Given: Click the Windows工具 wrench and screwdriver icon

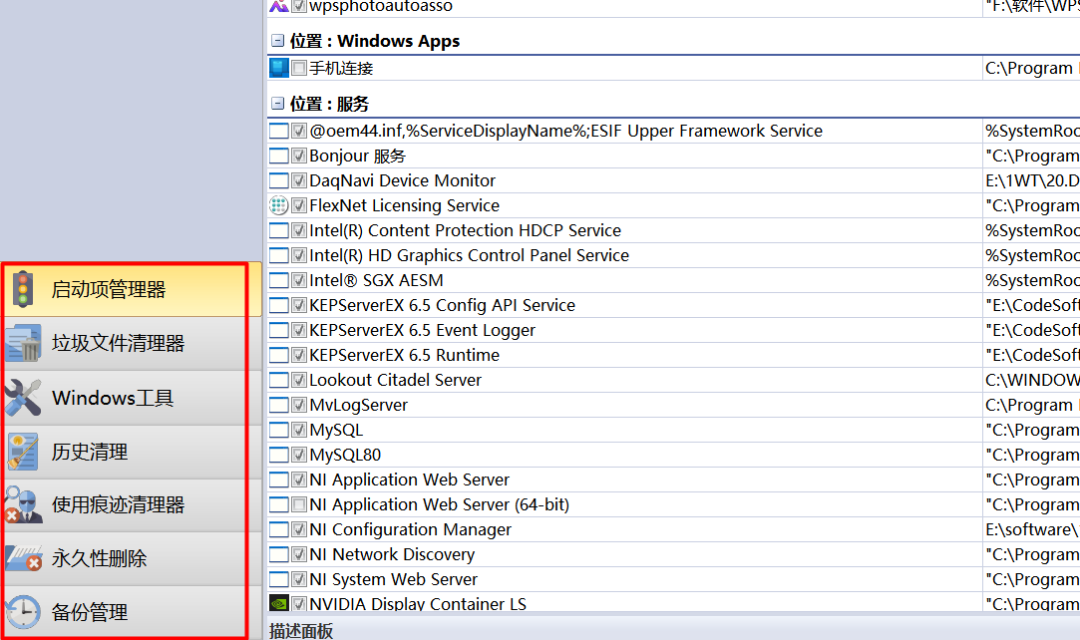Looking at the screenshot, I should pyautogui.click(x=23, y=398).
